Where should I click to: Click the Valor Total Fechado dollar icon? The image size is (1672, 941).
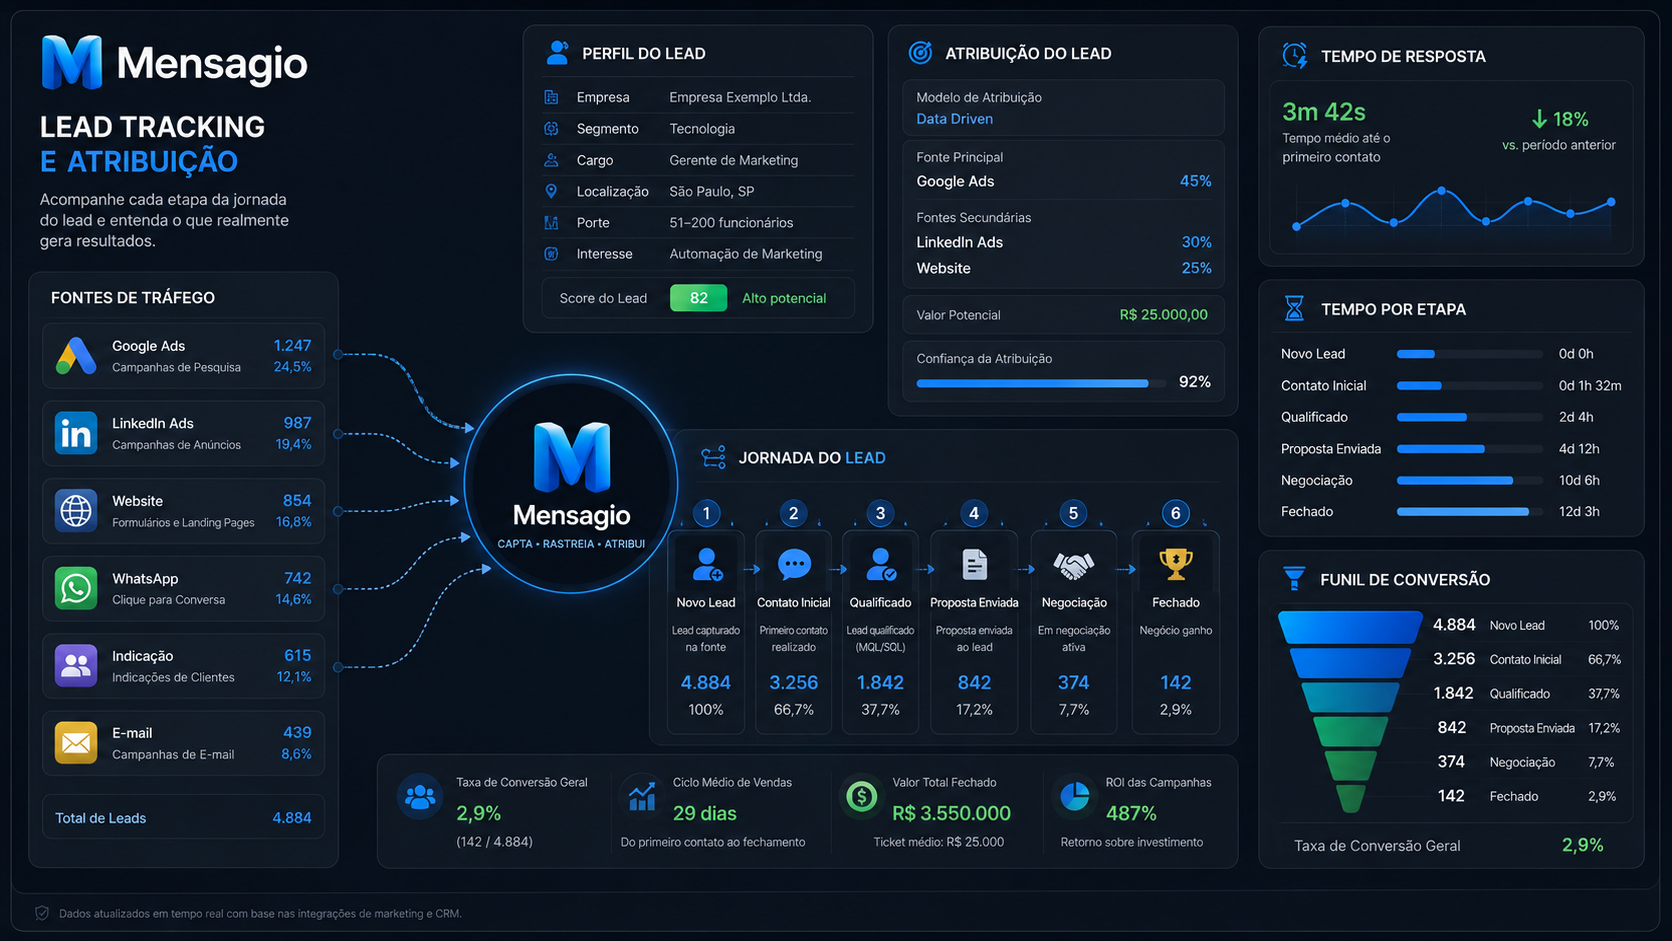click(x=861, y=797)
